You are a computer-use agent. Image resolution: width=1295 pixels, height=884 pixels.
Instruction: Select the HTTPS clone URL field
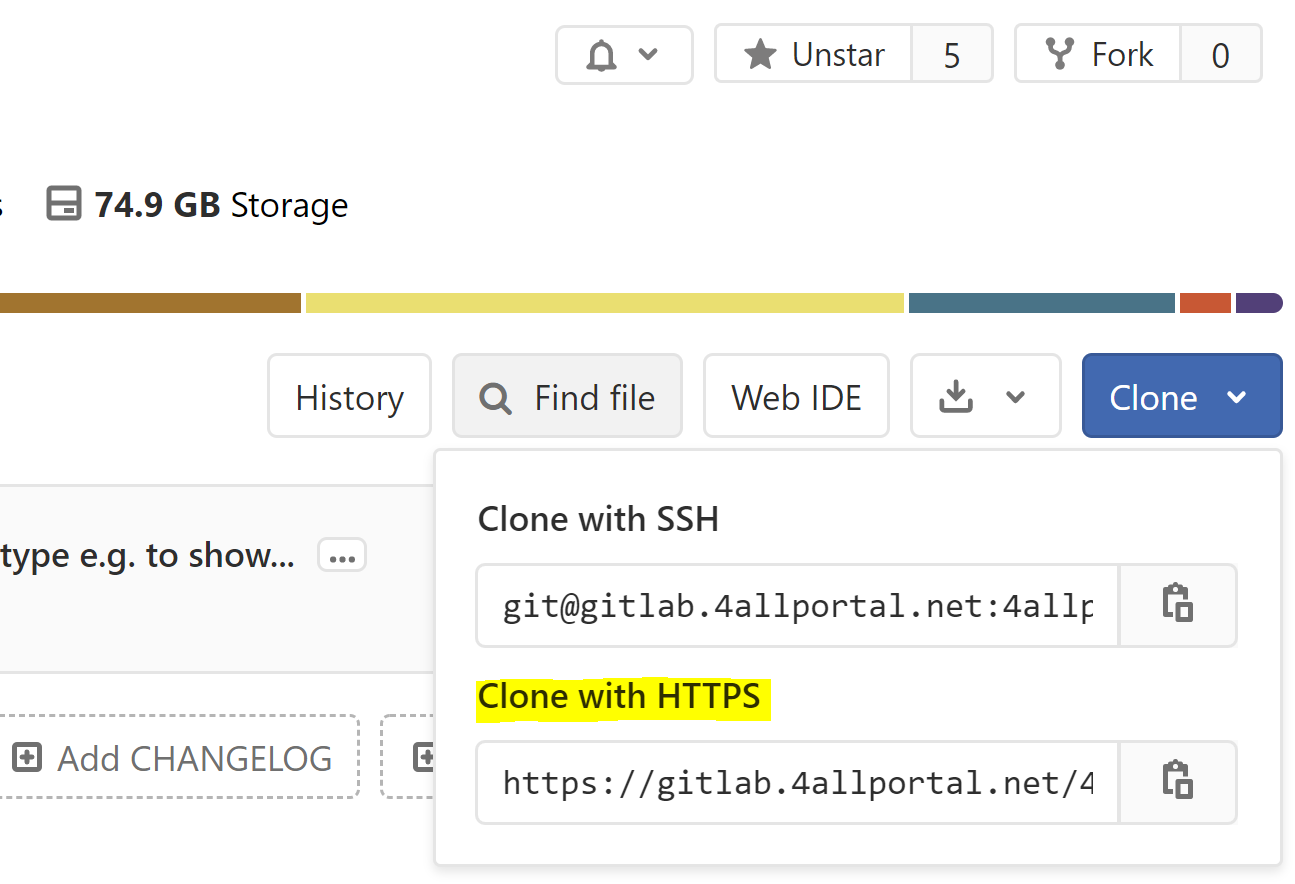pyautogui.click(x=798, y=782)
